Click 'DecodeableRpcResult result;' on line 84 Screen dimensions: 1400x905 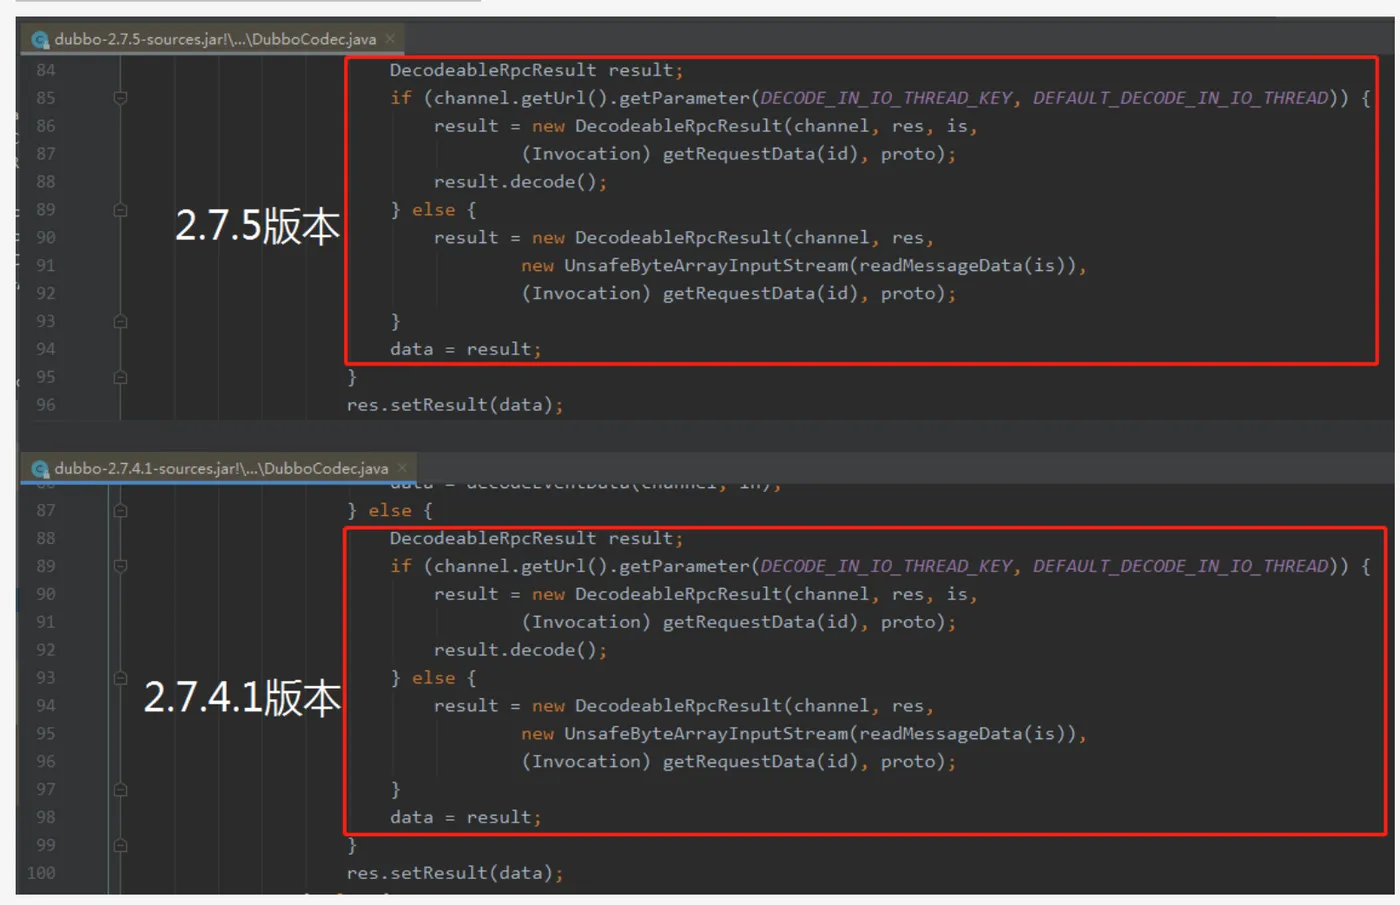537,70
